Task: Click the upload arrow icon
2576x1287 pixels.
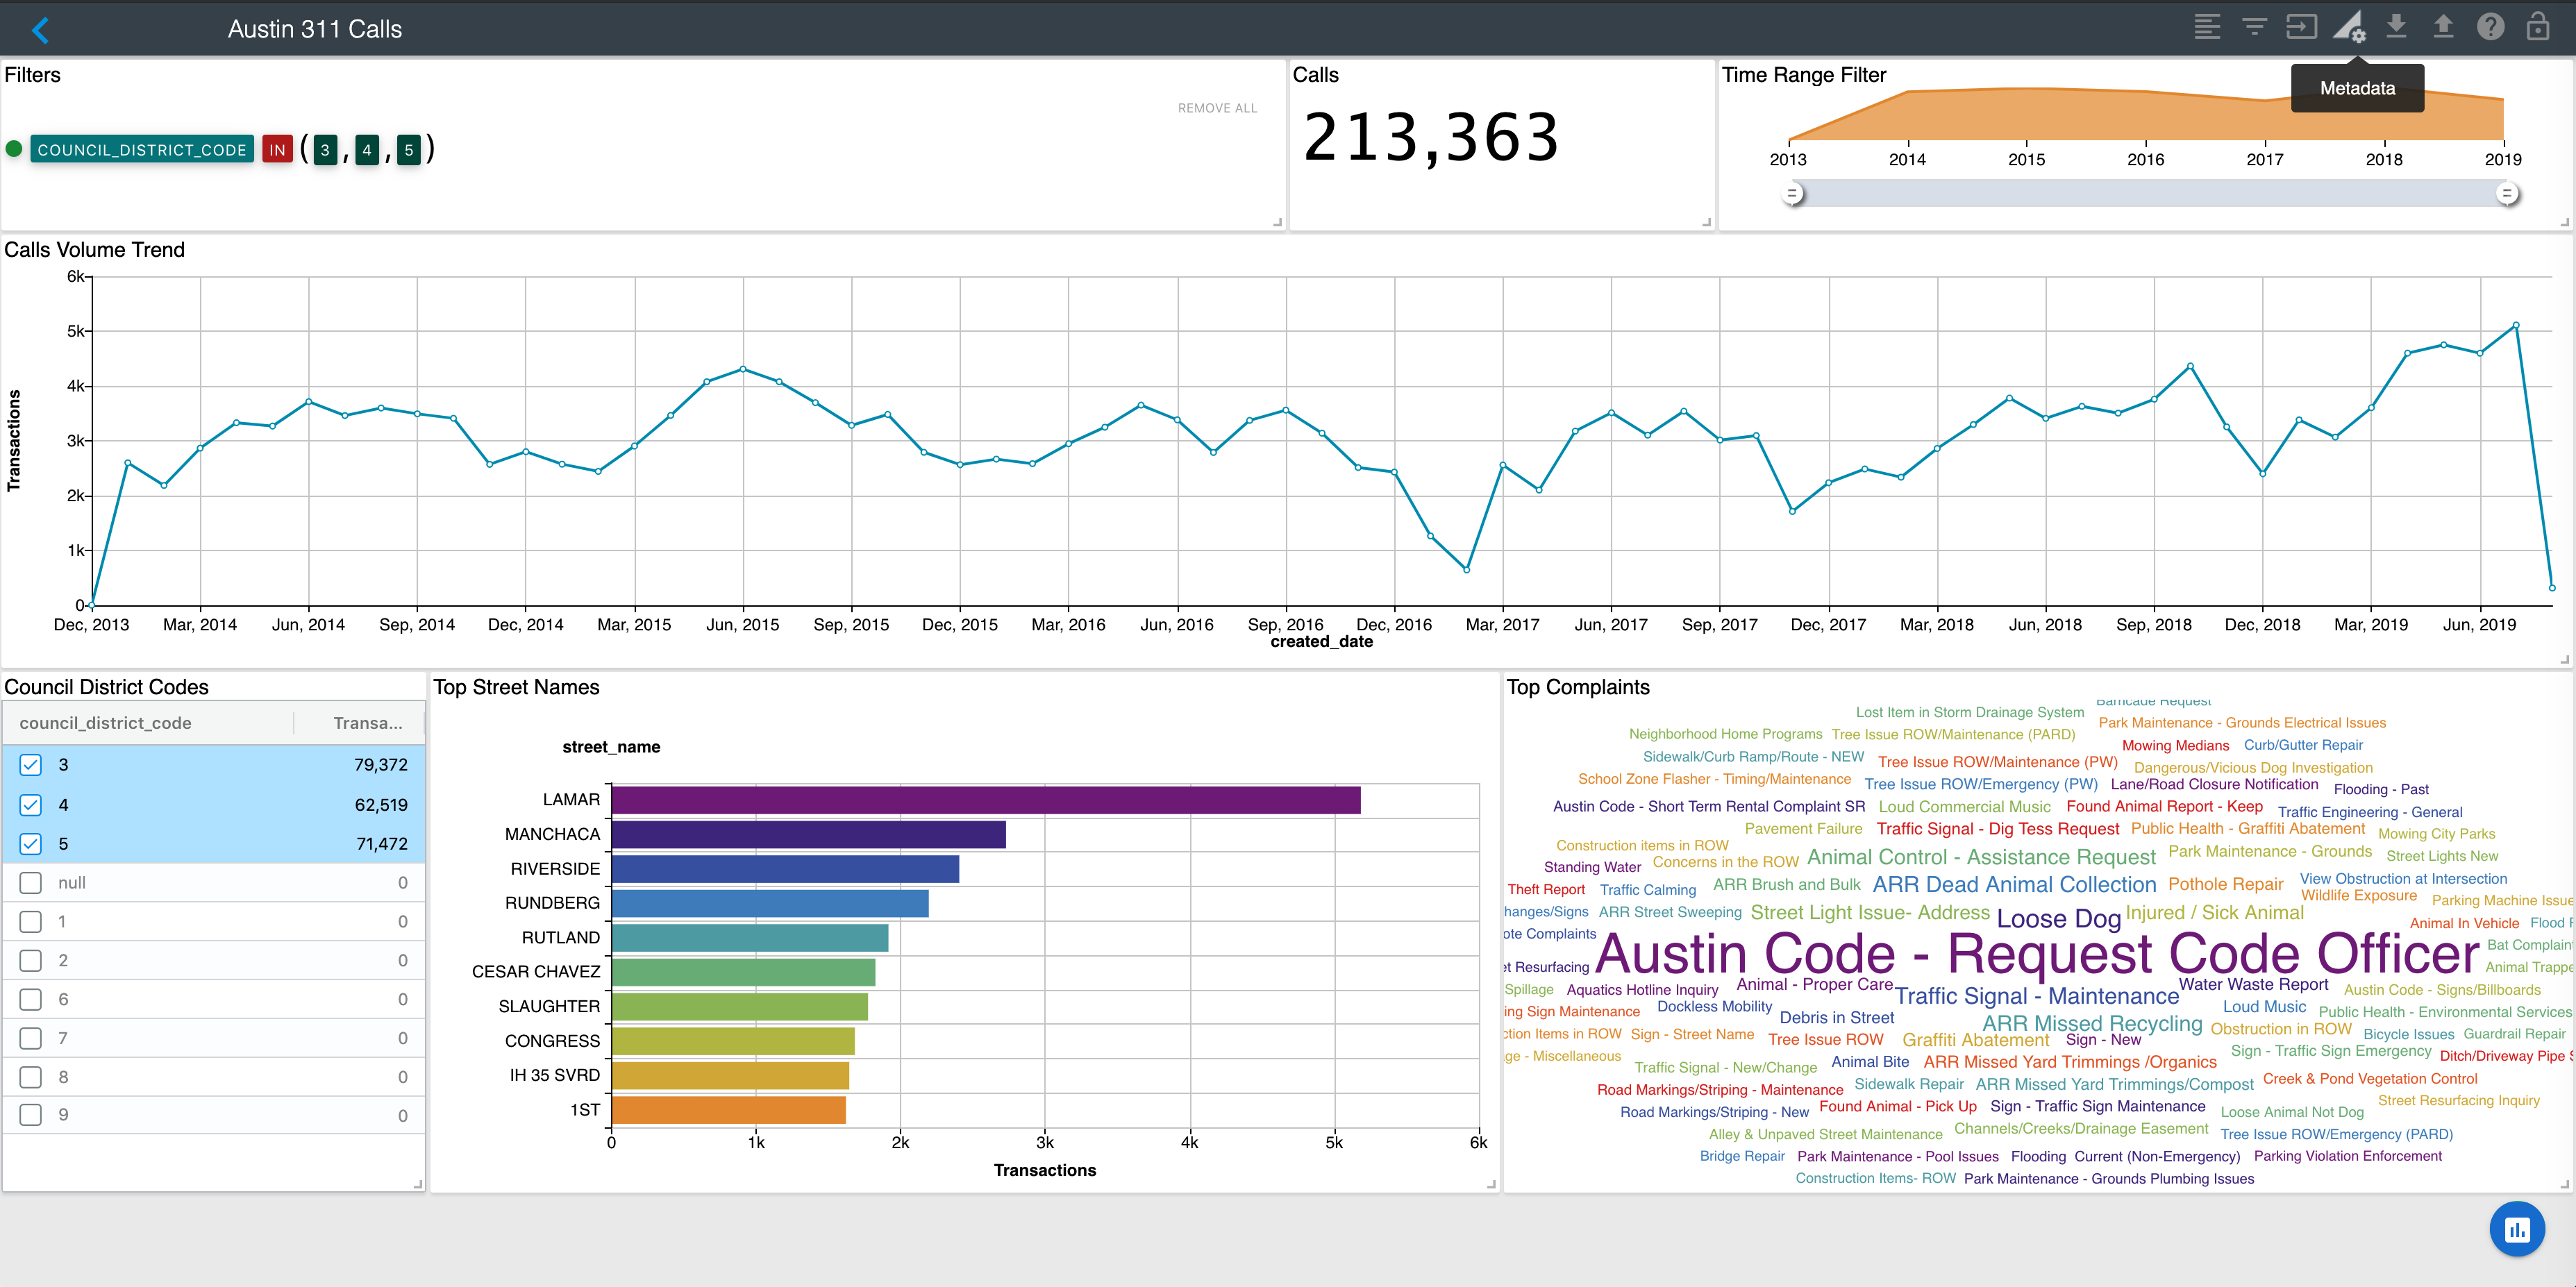Action: (2443, 27)
